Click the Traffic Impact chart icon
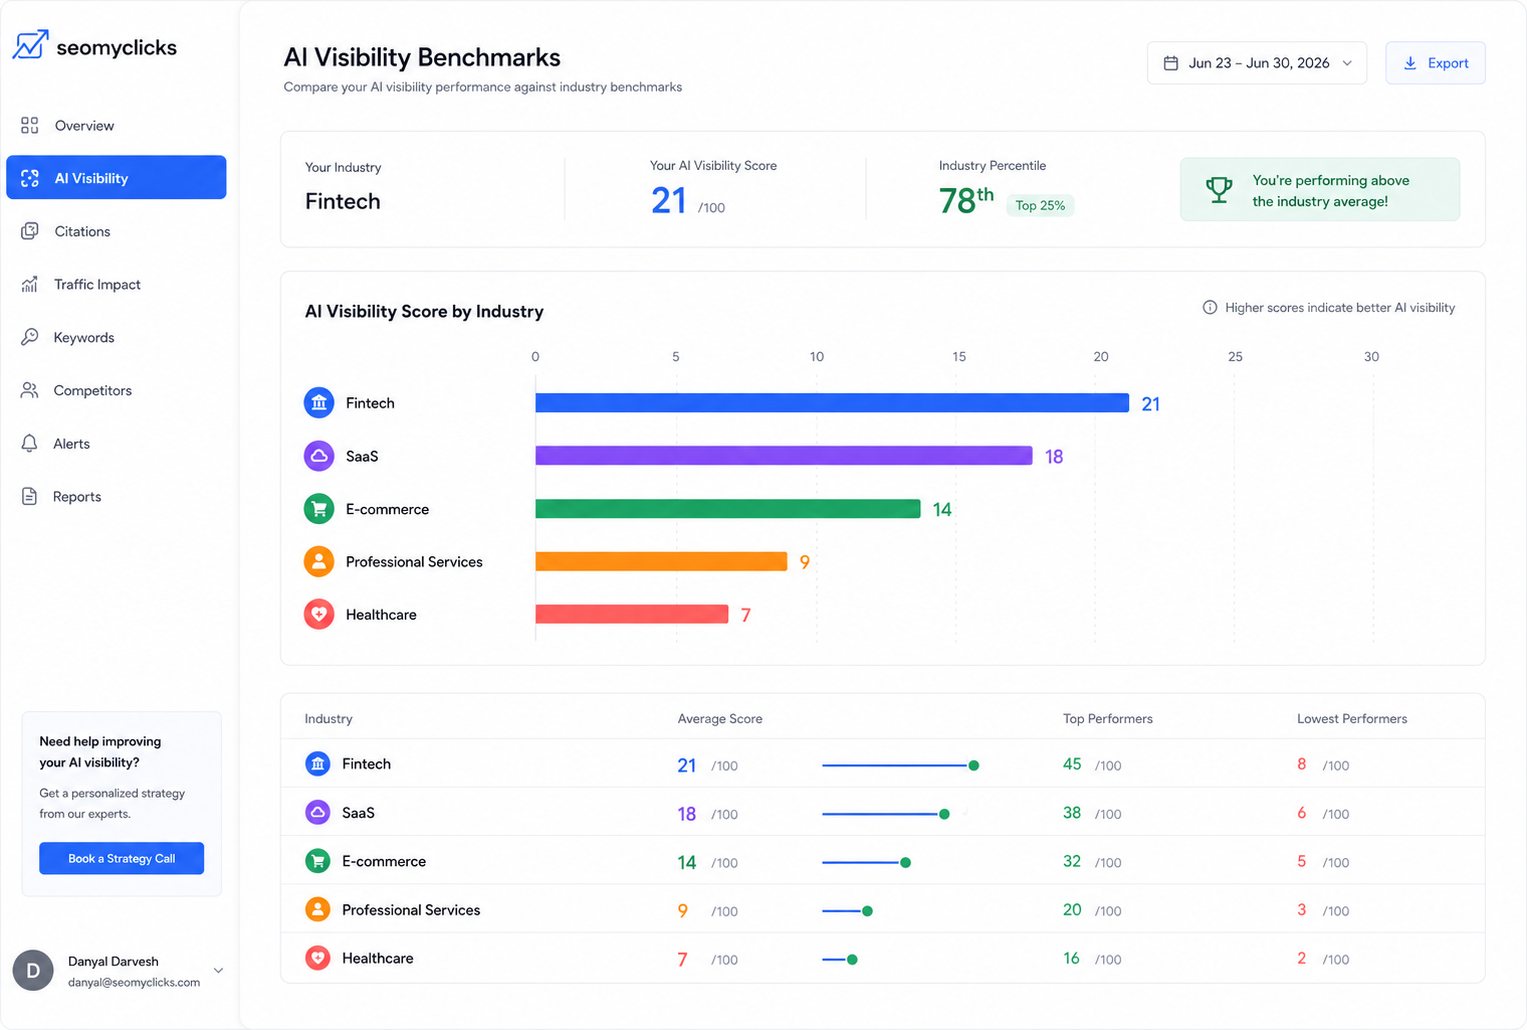The width and height of the screenshot is (1527, 1030). point(30,284)
